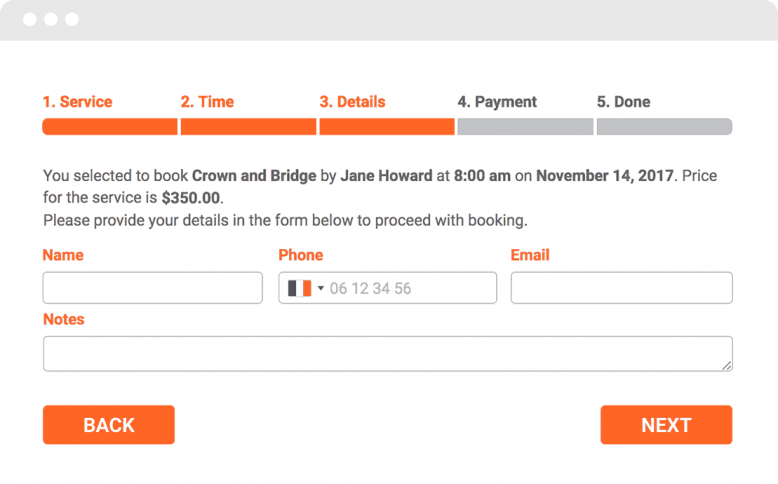Click the third window control dot
Viewport: 778px width, 484px height.
point(72,19)
